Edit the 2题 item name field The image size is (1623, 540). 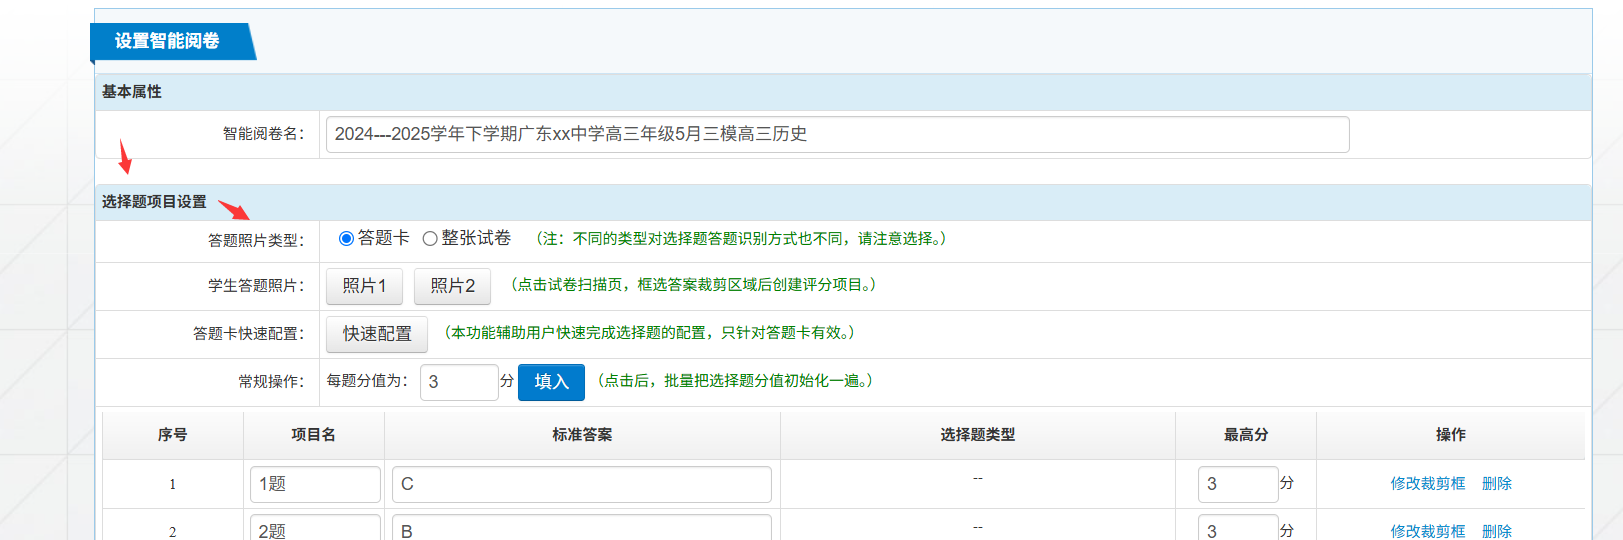(x=315, y=529)
